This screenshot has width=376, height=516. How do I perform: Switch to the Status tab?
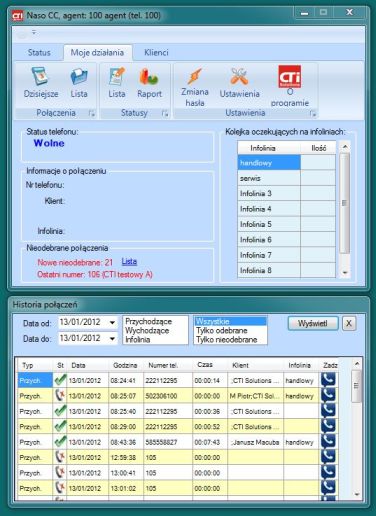tap(39, 52)
